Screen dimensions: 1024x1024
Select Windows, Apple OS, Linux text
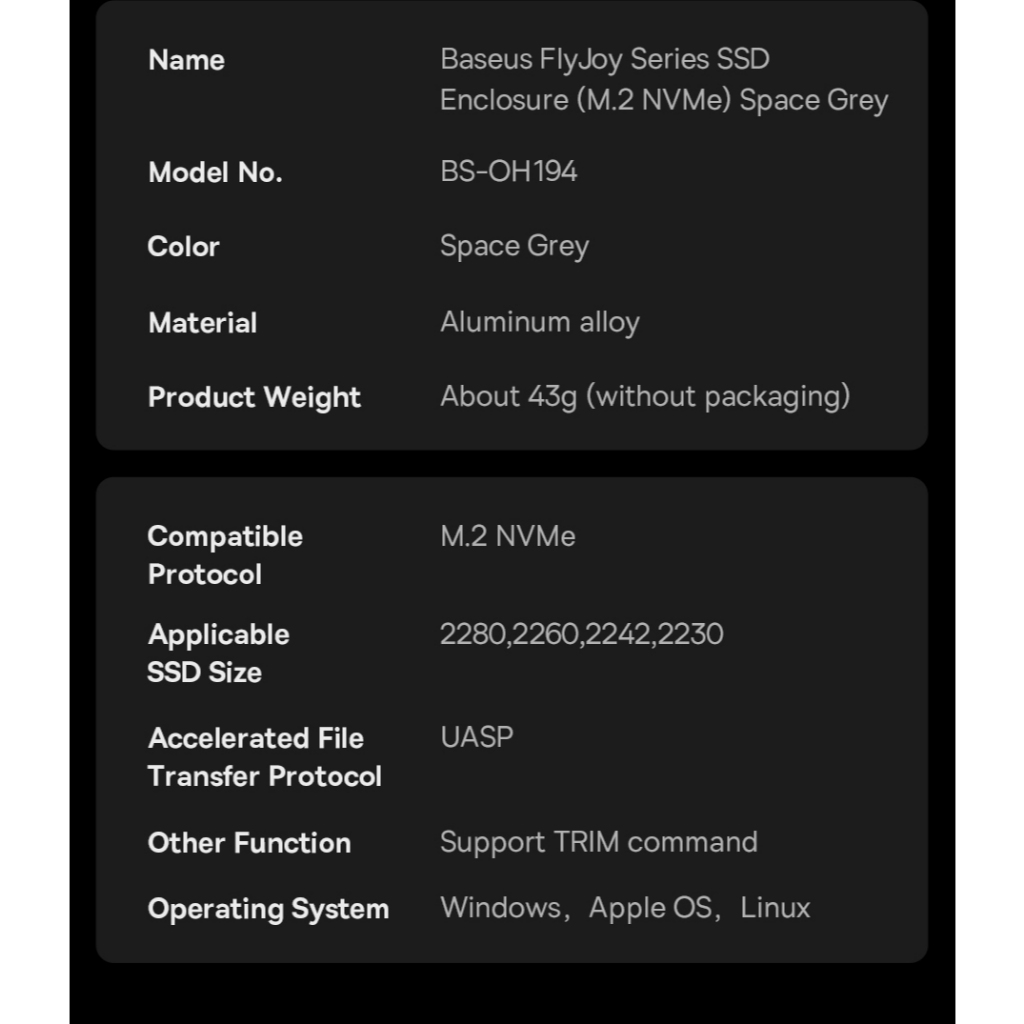626,908
